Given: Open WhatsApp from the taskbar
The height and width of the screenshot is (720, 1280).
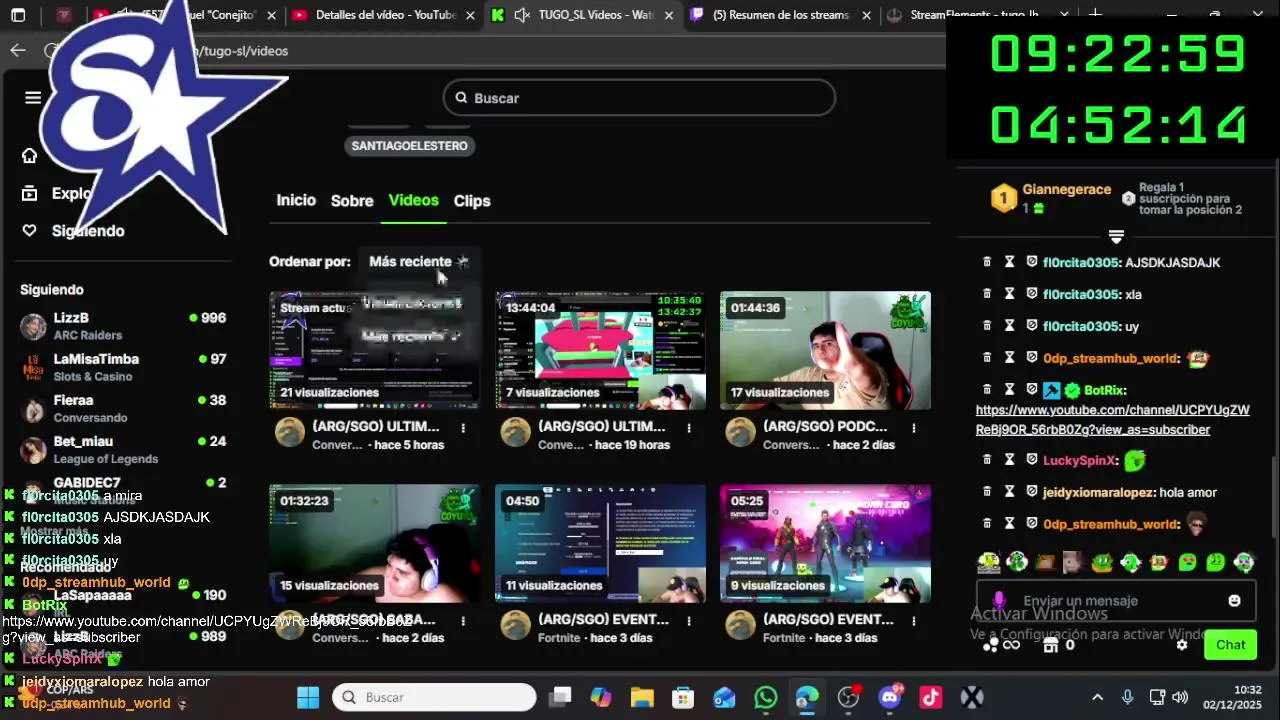Looking at the screenshot, I should 766,697.
